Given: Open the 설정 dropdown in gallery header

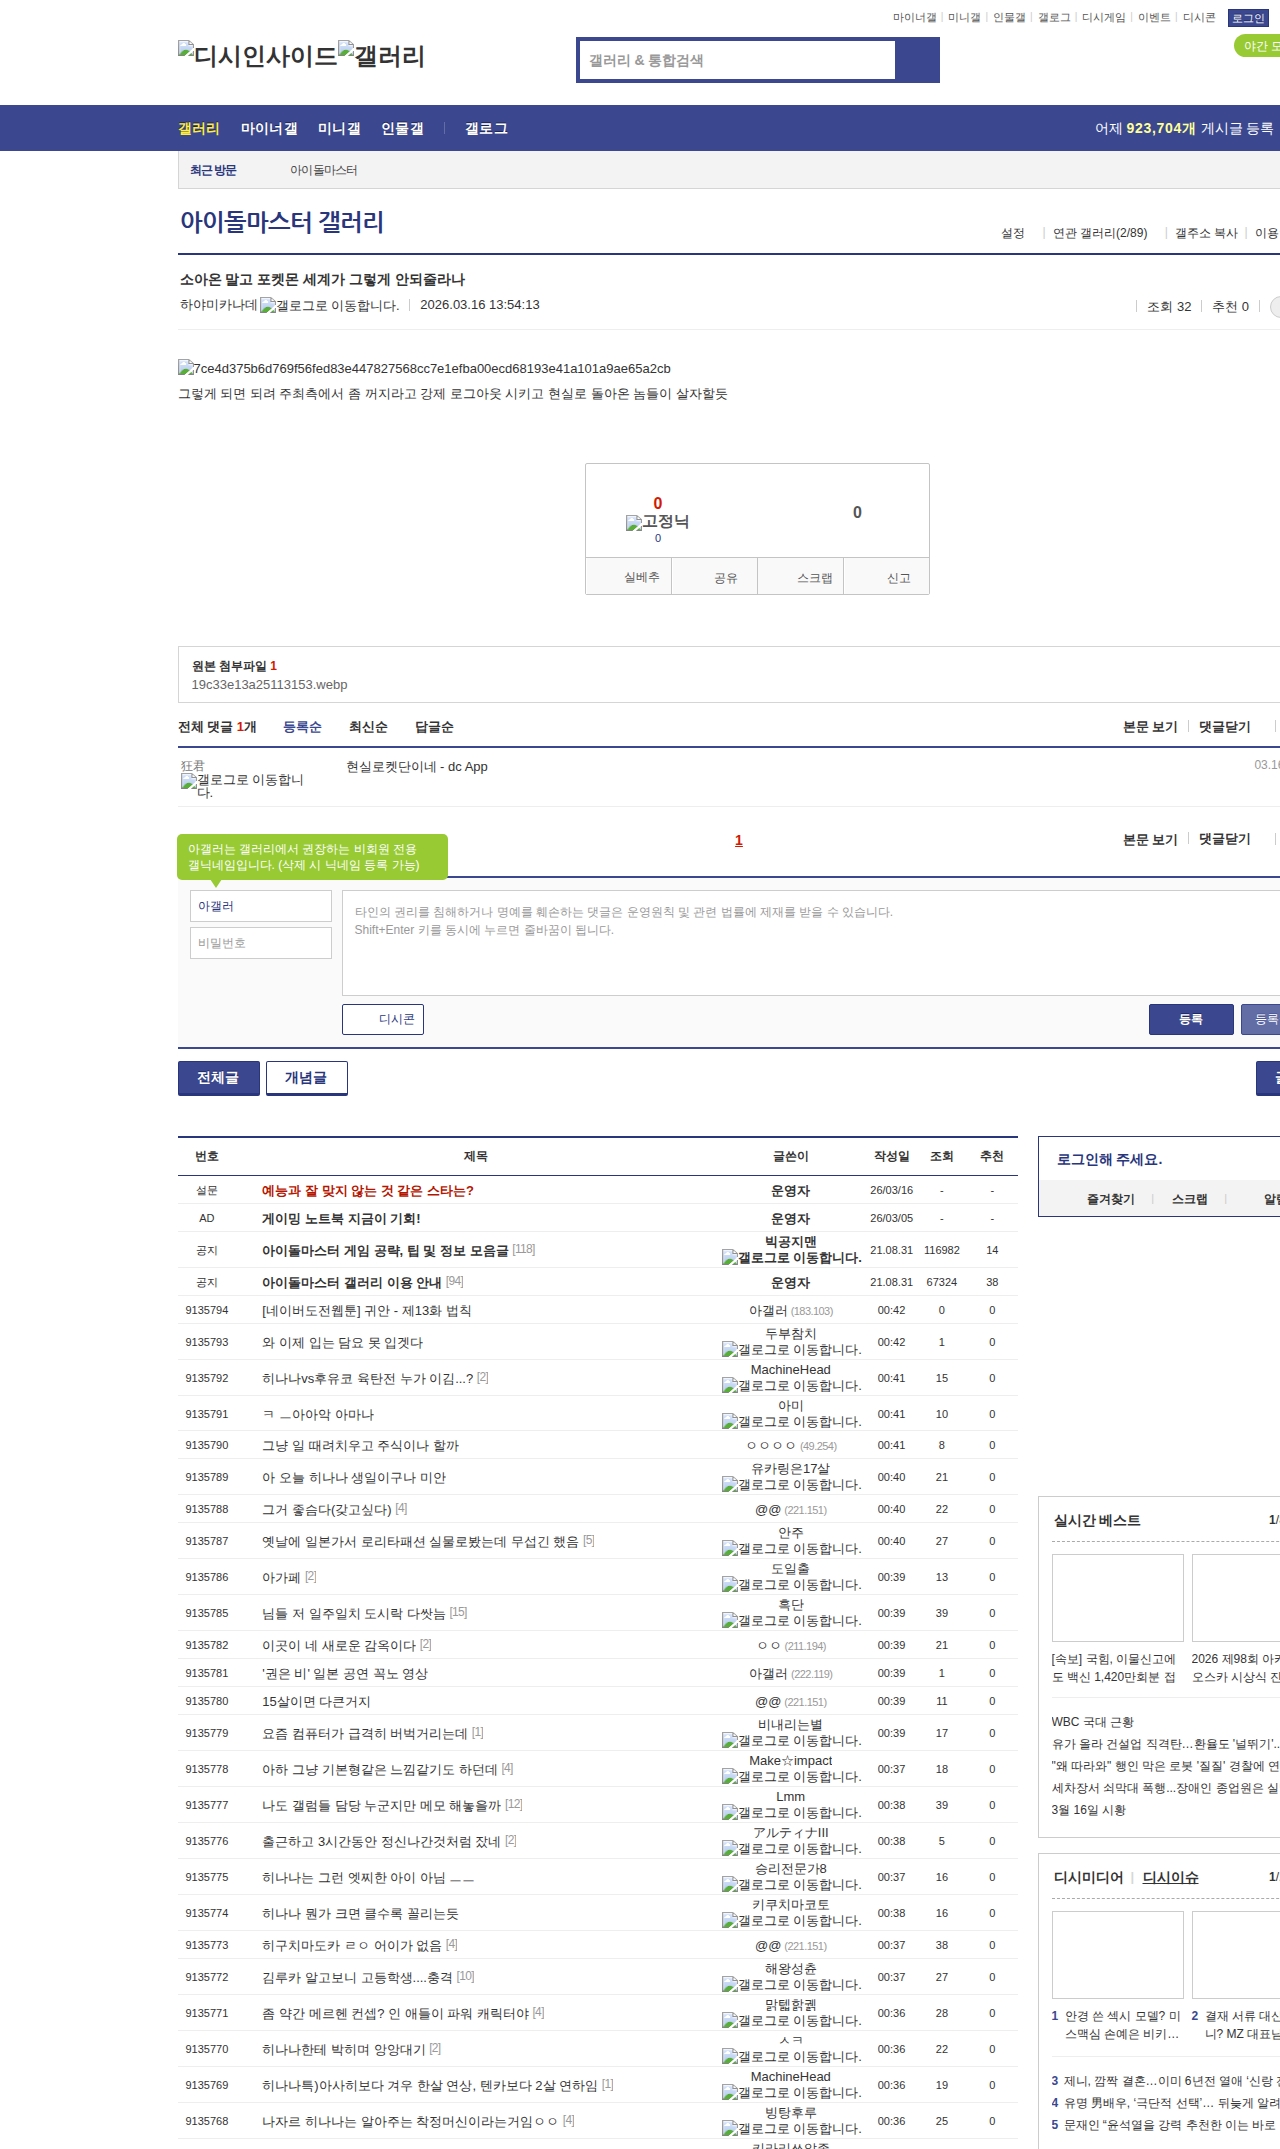Looking at the screenshot, I should tap(1012, 233).
